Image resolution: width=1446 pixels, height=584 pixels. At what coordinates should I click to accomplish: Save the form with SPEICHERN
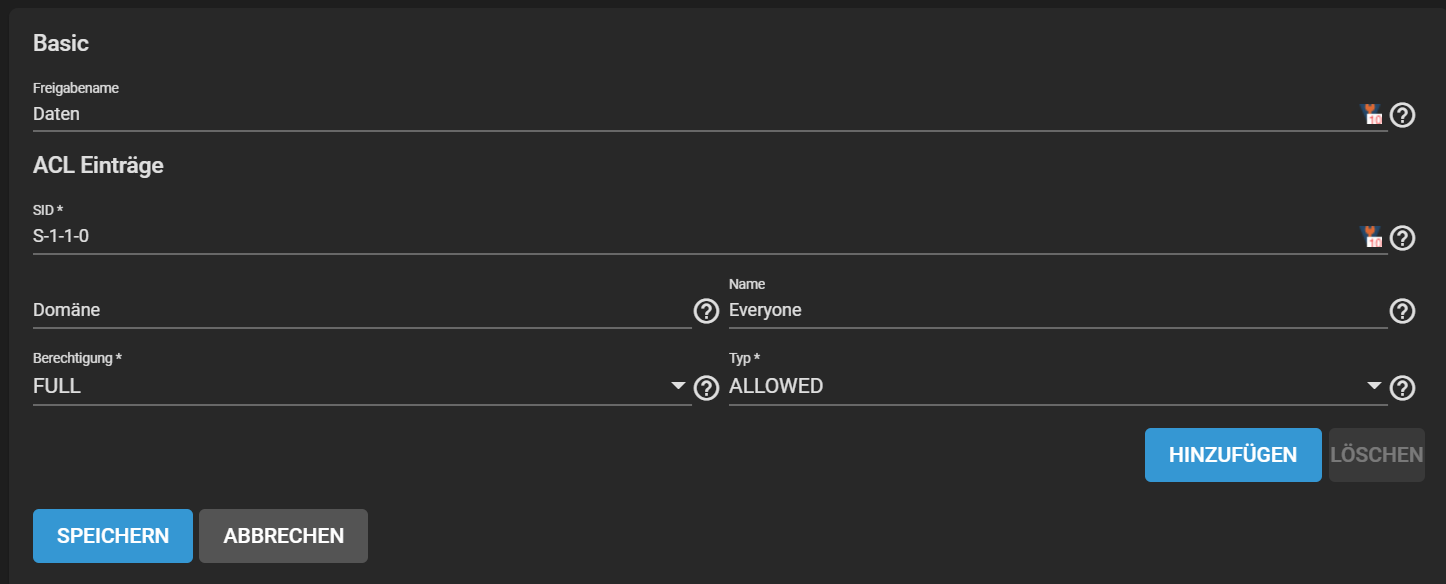pyautogui.click(x=113, y=536)
